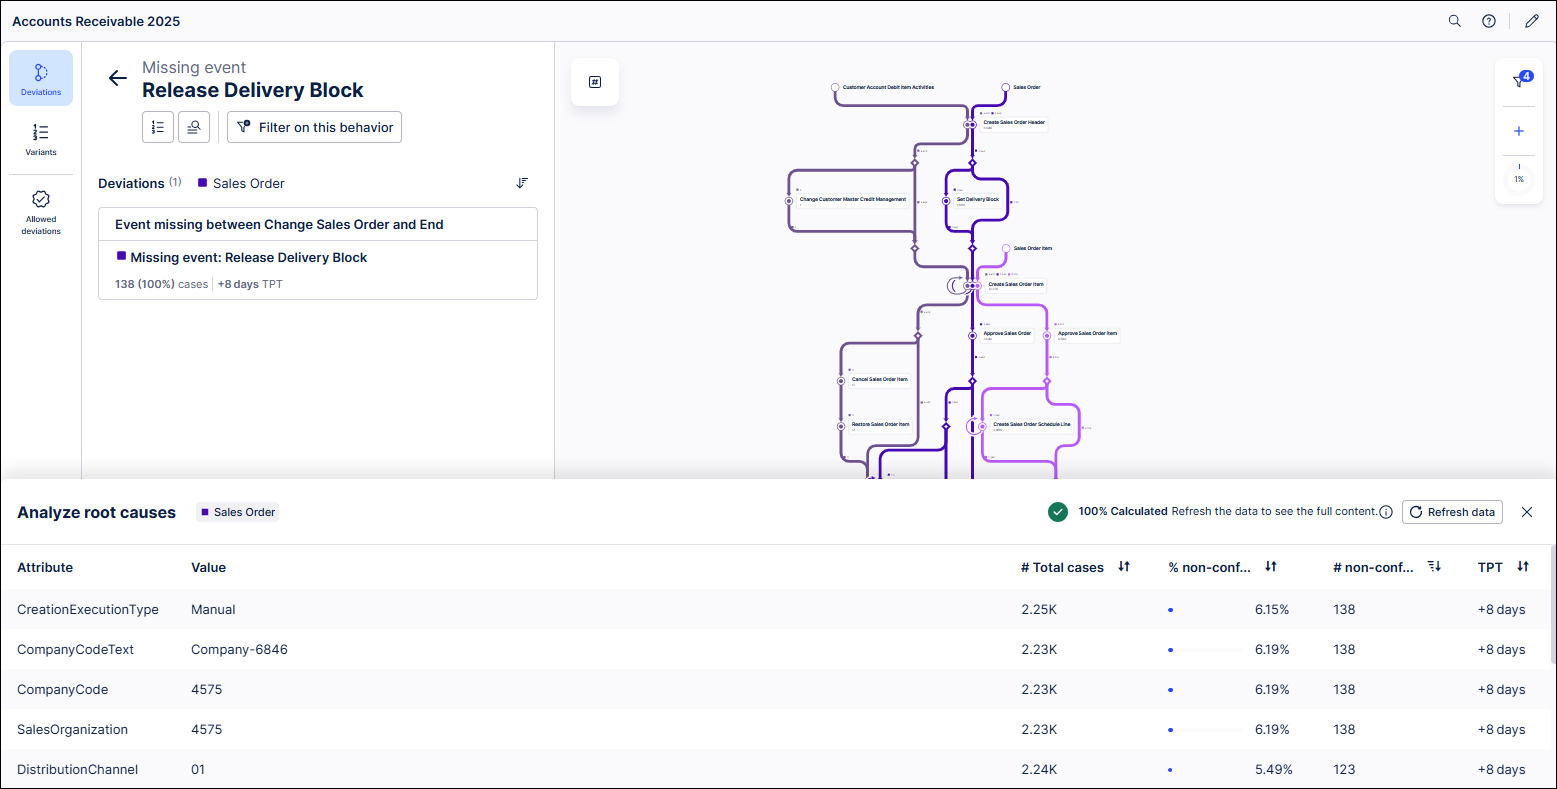Adjust the 1% circular dial control
Viewport: 1557px width, 789px height.
(1519, 180)
